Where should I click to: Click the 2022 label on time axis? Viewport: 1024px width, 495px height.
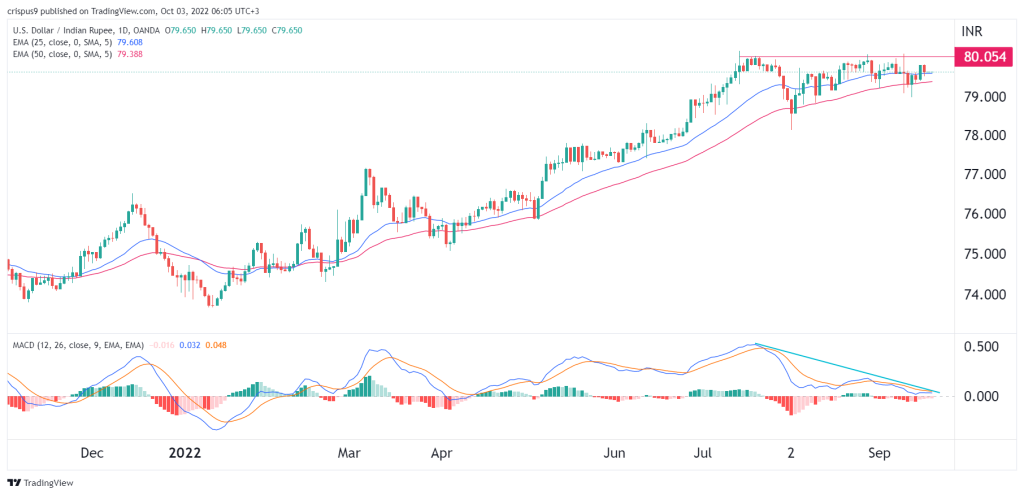[185, 452]
